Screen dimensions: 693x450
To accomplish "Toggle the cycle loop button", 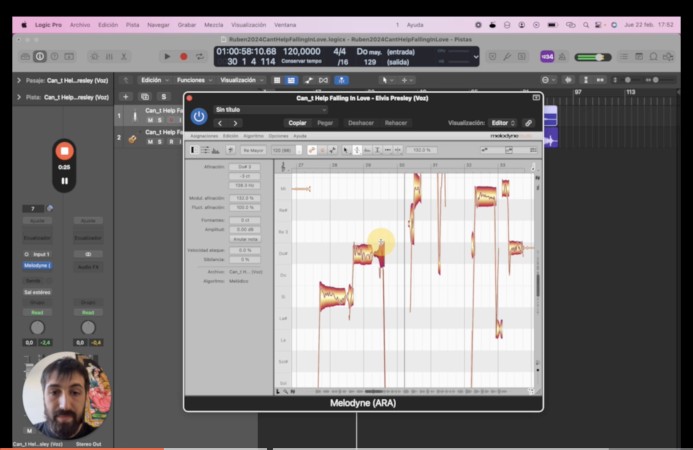I will [200, 57].
